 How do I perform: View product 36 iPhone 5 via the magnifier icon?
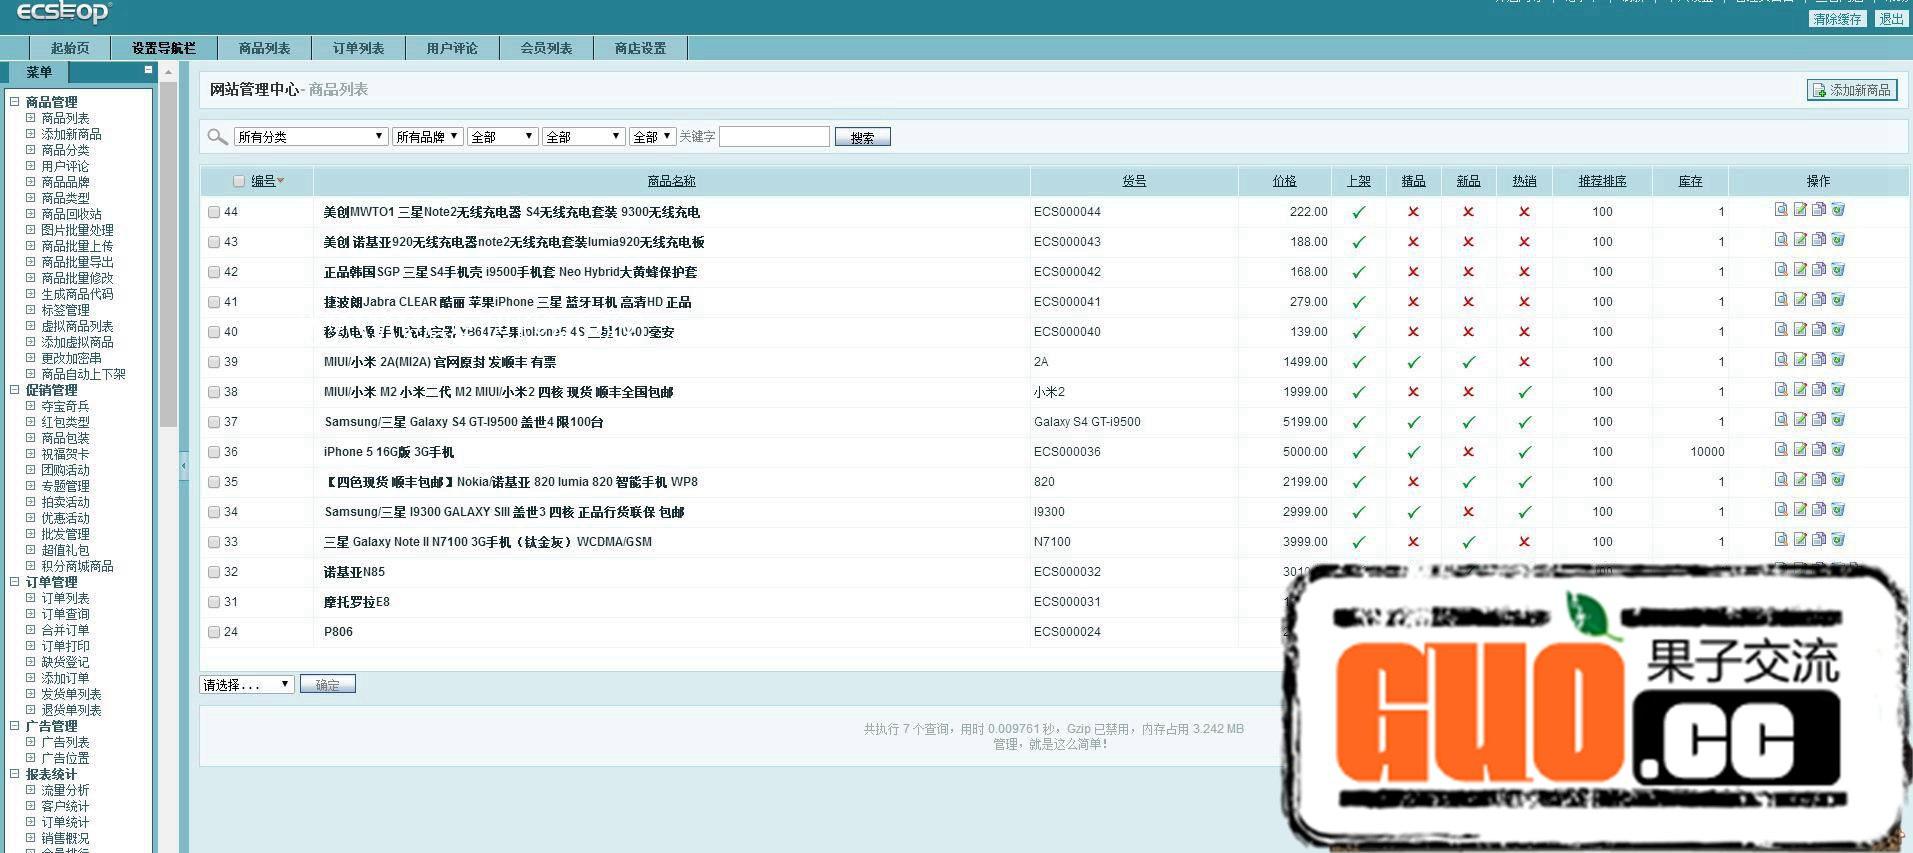point(1781,450)
